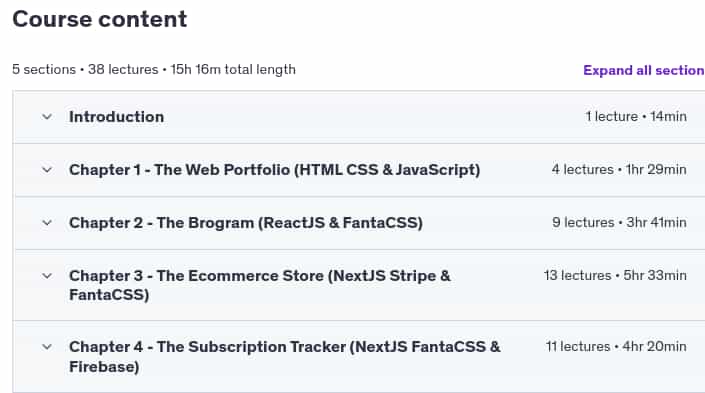Click the '4 lectures • 1hr 29min' label
The height and width of the screenshot is (393, 705).
click(619, 170)
